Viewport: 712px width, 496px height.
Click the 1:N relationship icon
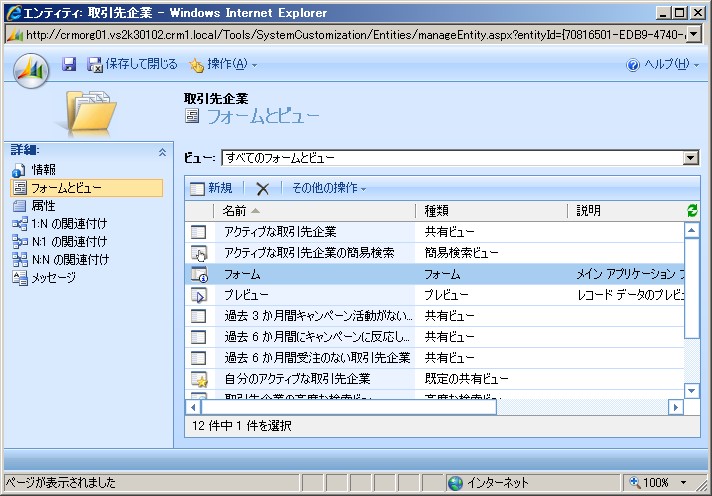(x=20, y=223)
